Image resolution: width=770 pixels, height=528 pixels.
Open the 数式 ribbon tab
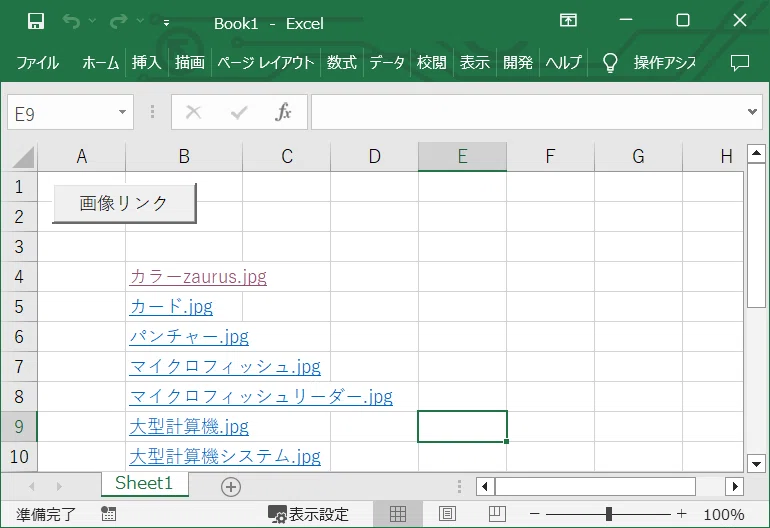pos(342,63)
